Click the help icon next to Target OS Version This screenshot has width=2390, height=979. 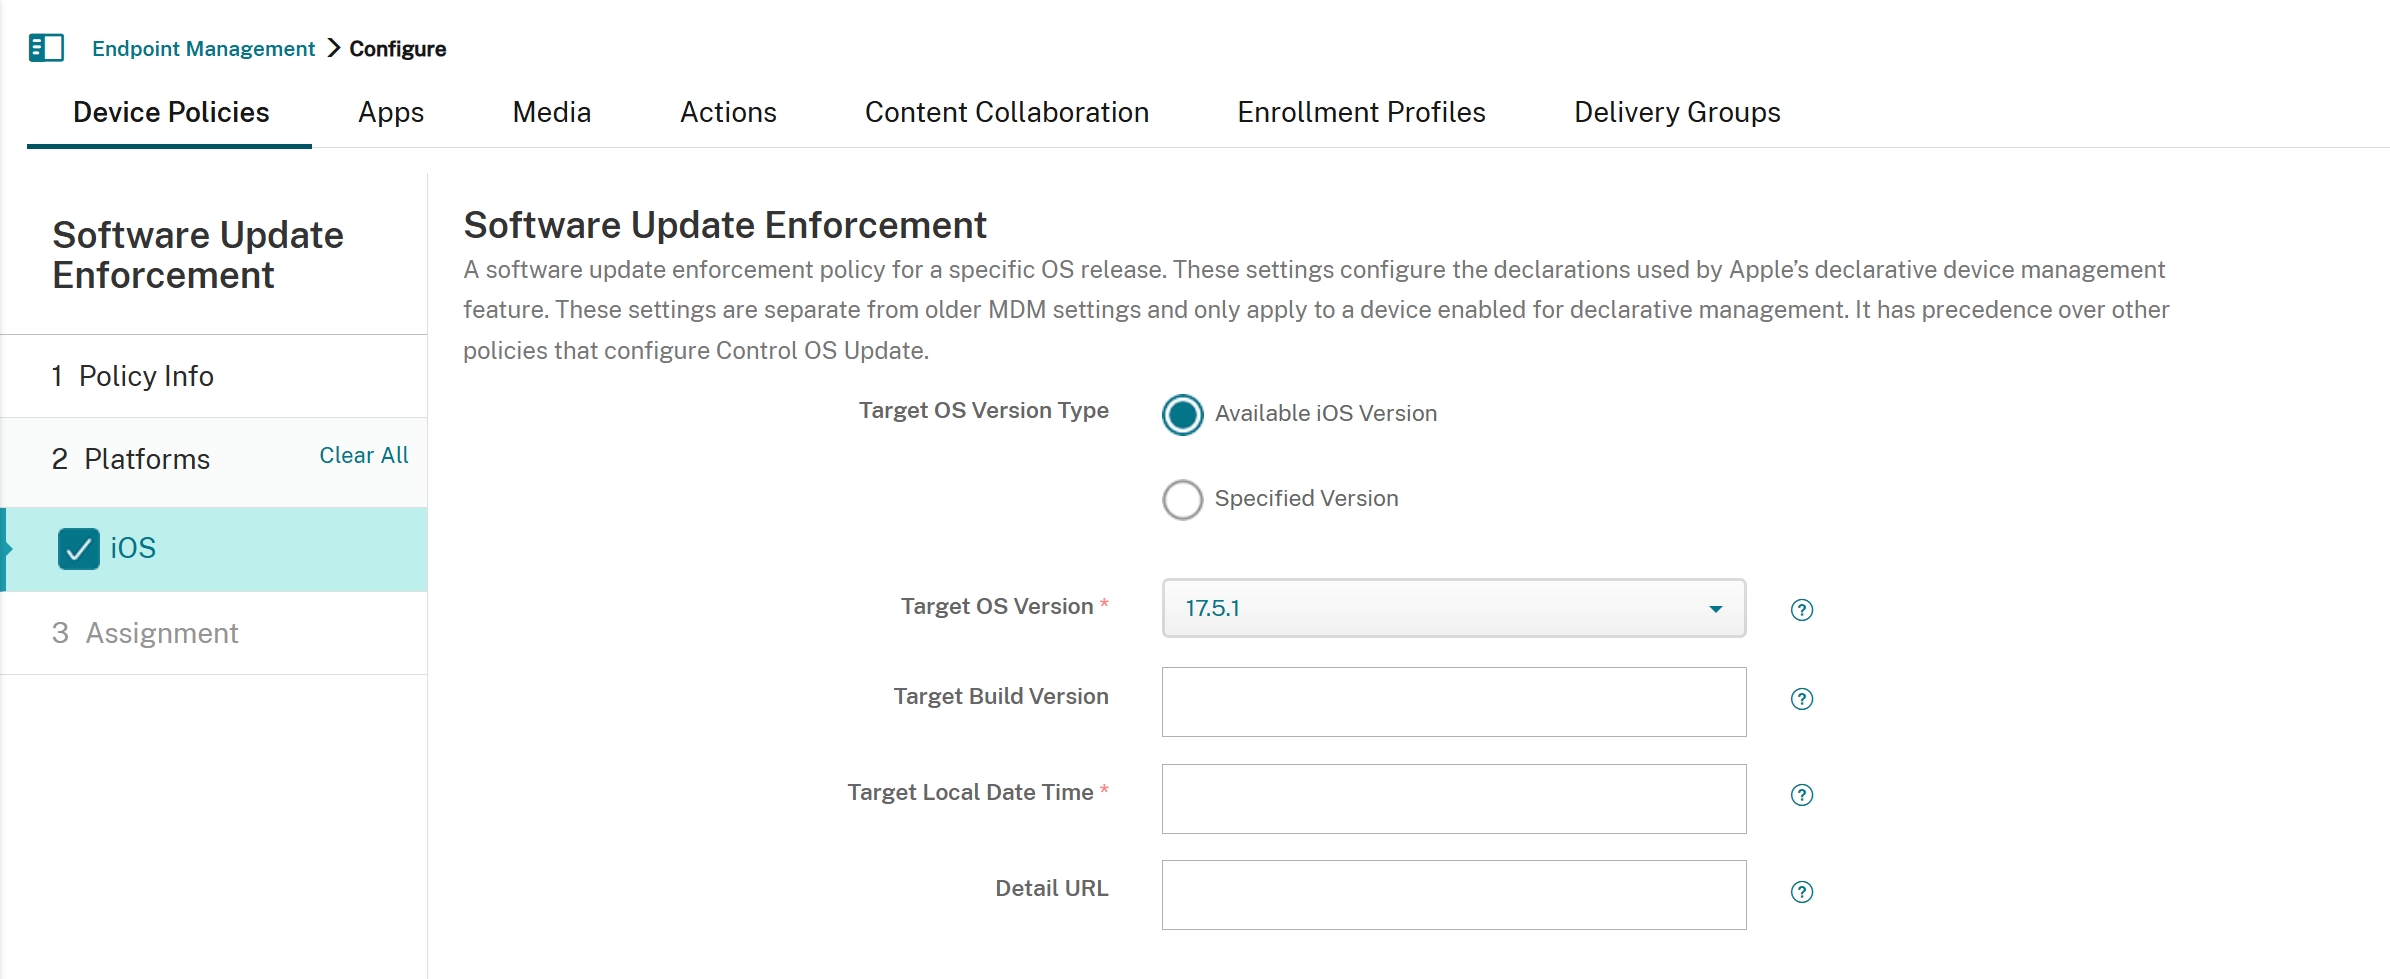pyautogui.click(x=1801, y=610)
